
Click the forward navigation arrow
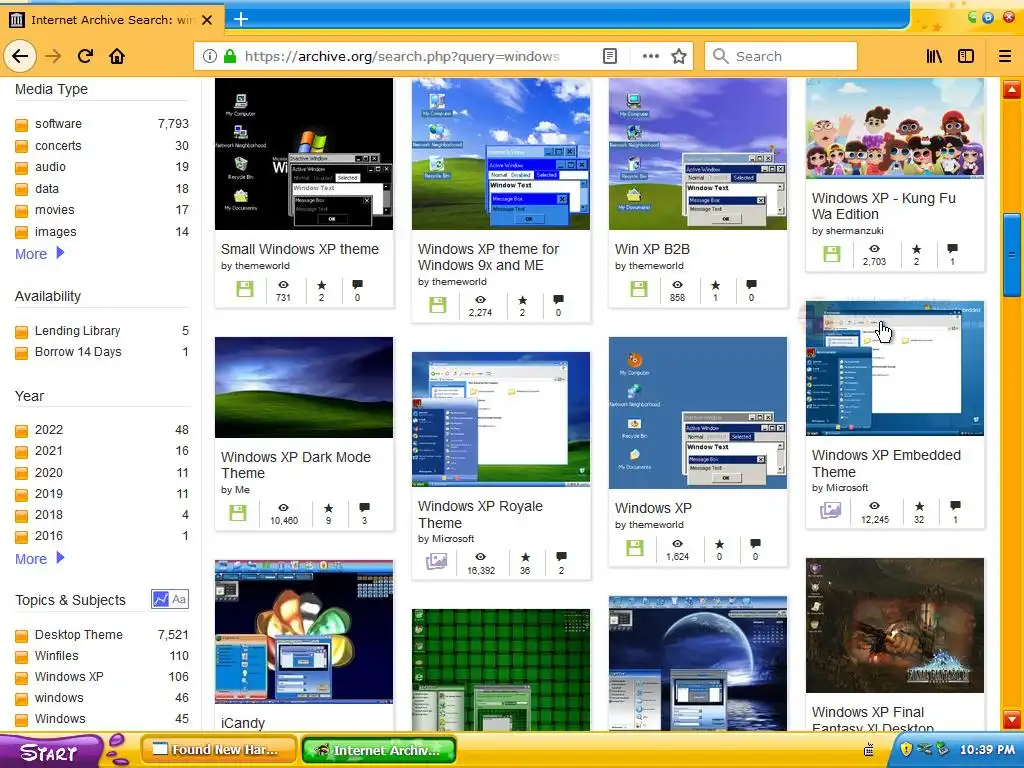(x=53, y=56)
